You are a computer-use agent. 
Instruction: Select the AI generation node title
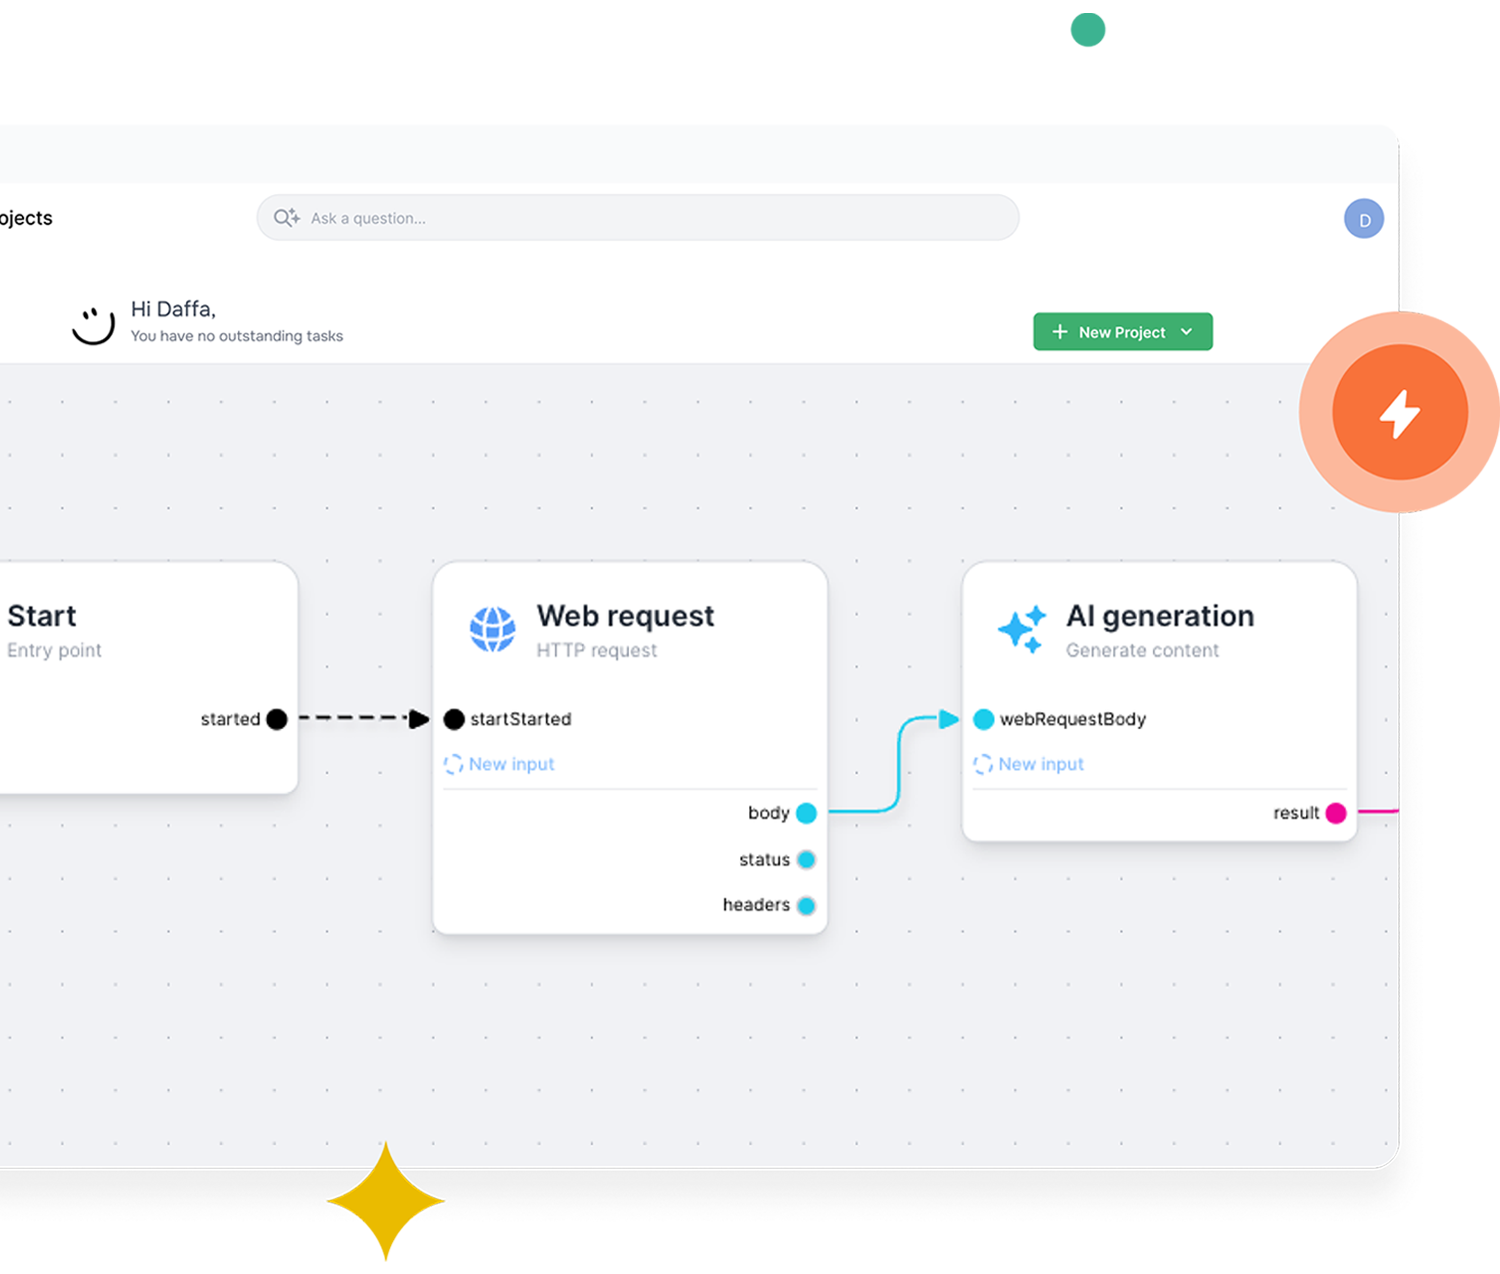(1160, 616)
